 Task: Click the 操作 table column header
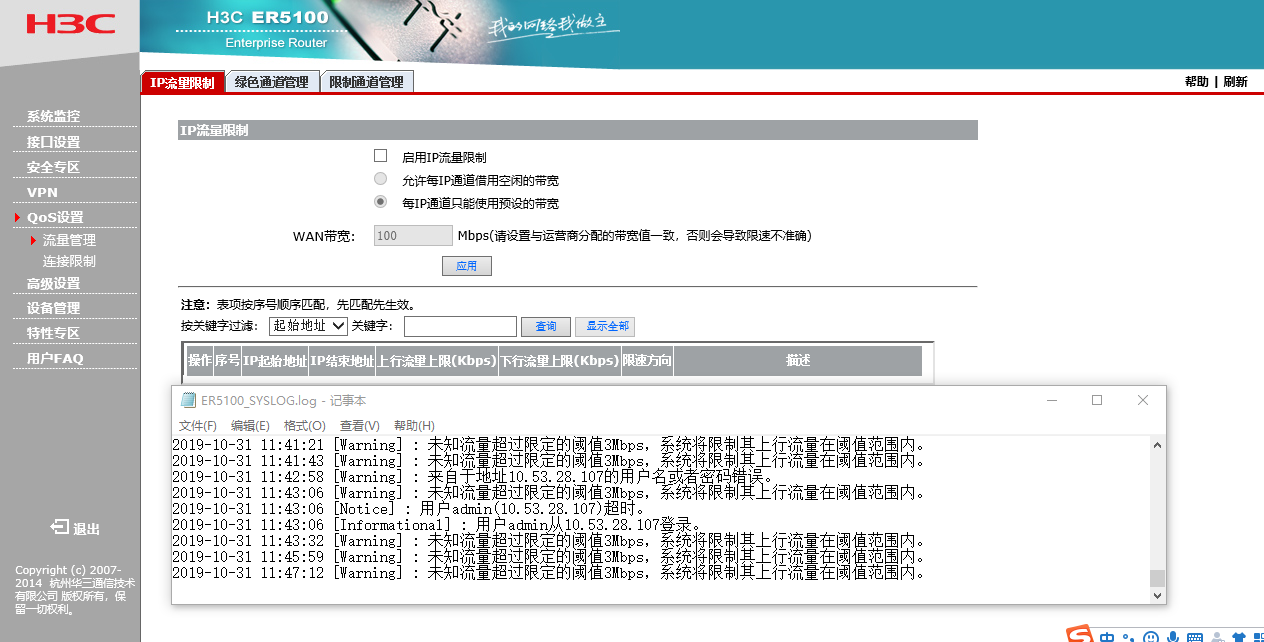tap(200, 361)
